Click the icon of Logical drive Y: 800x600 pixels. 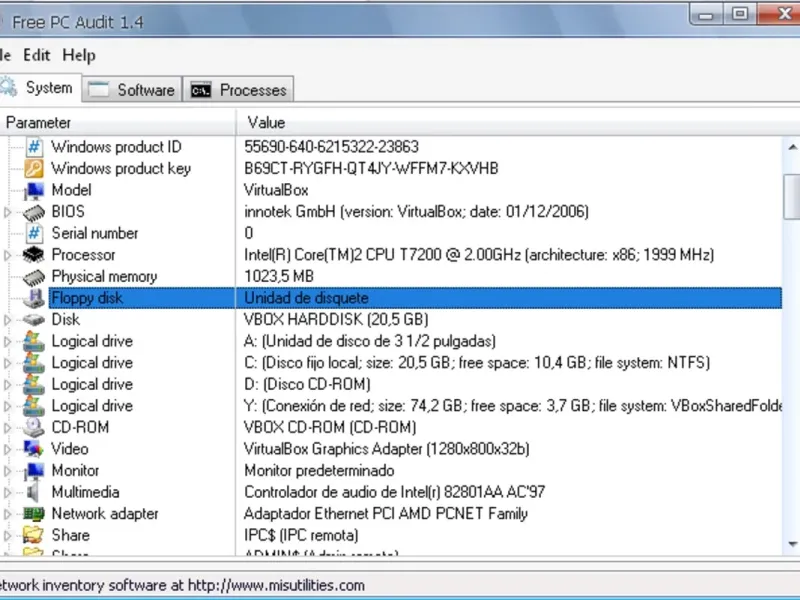coord(34,406)
